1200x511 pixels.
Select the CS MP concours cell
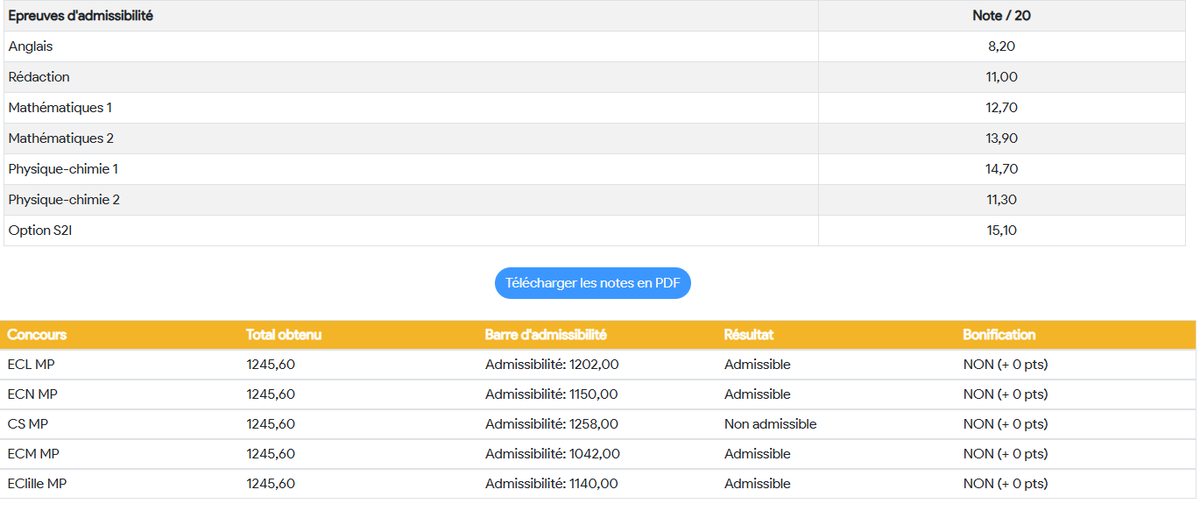pos(28,424)
